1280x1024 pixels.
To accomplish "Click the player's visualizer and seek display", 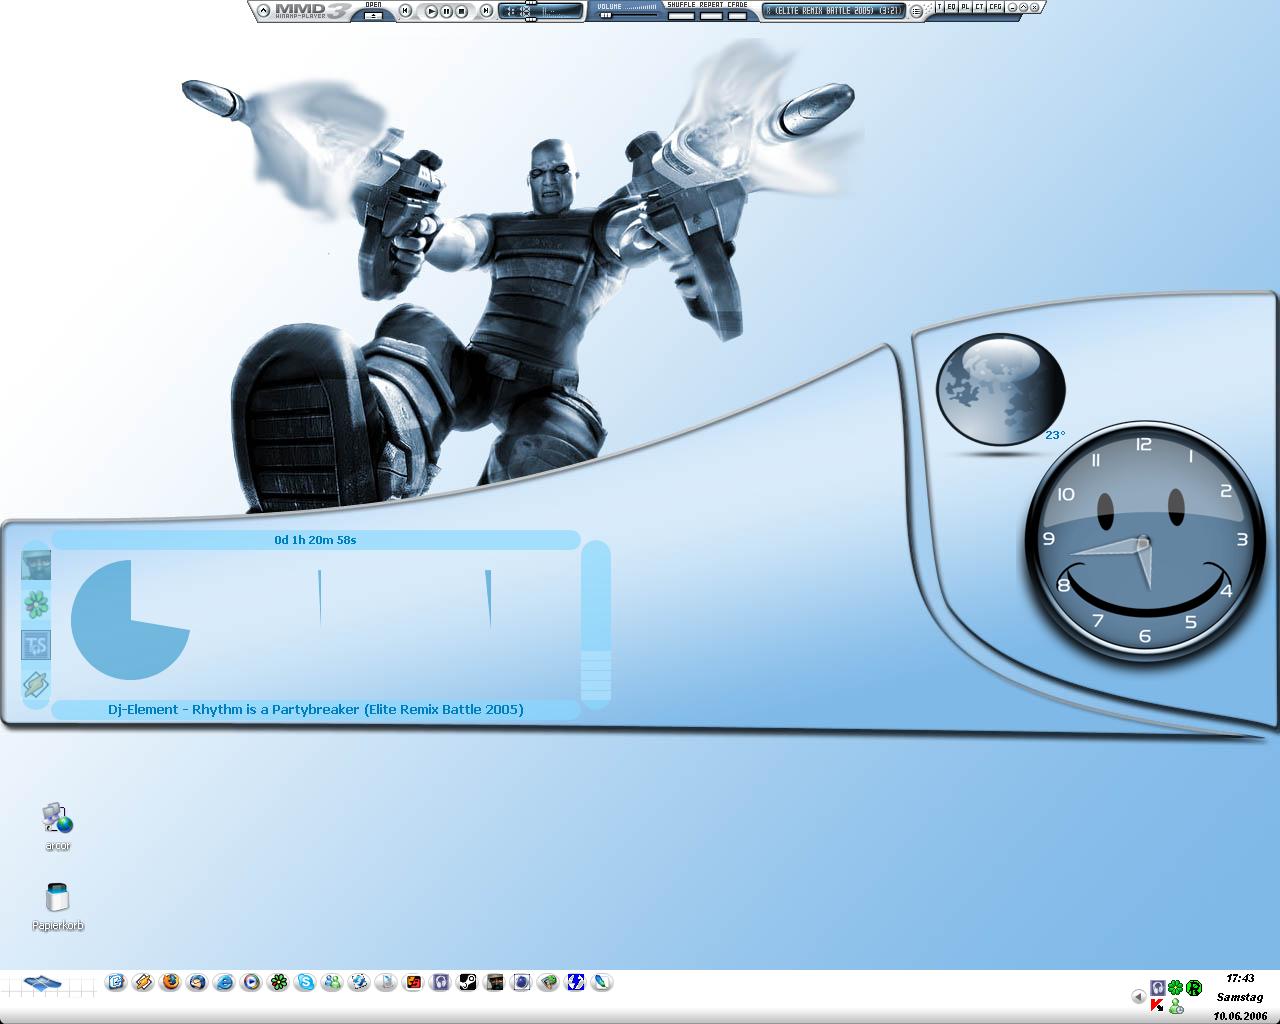I will point(541,11).
